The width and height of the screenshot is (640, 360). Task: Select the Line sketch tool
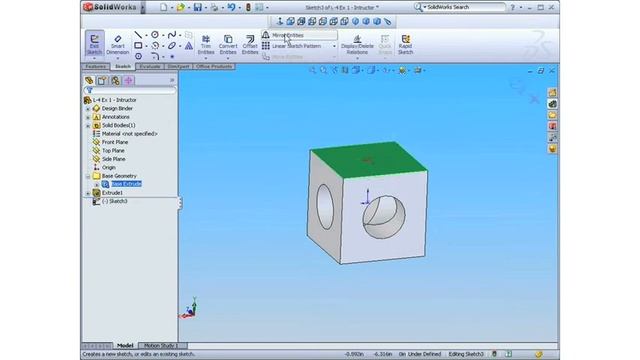138,35
